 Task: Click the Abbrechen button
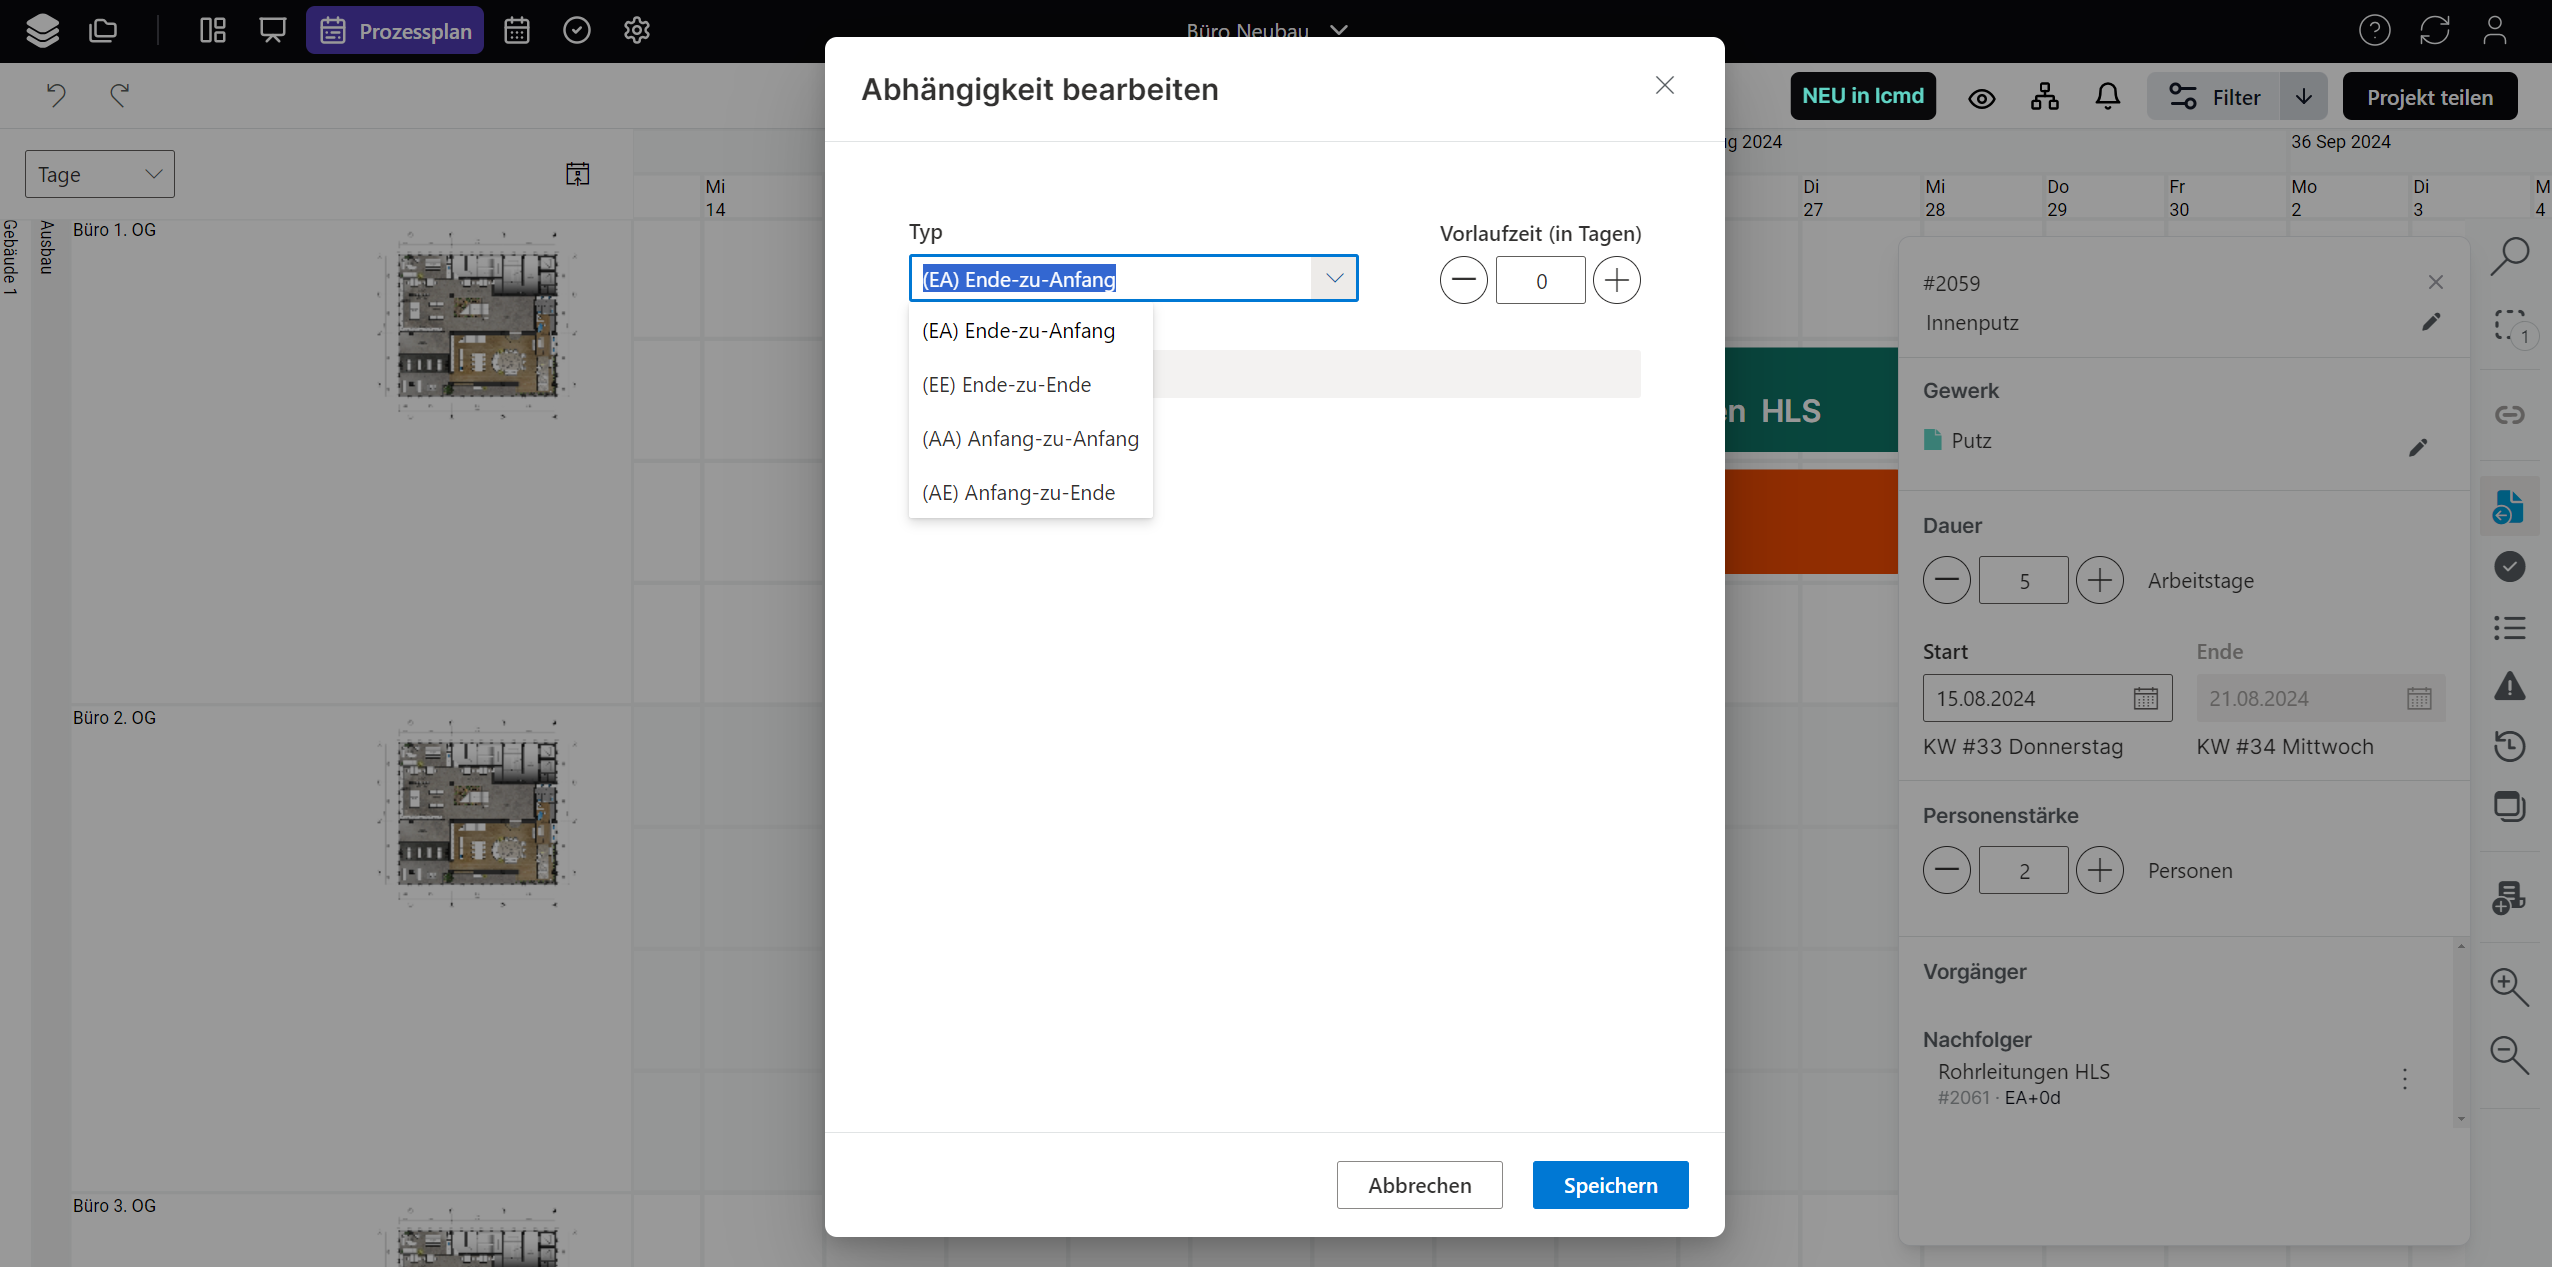[x=1420, y=1185]
